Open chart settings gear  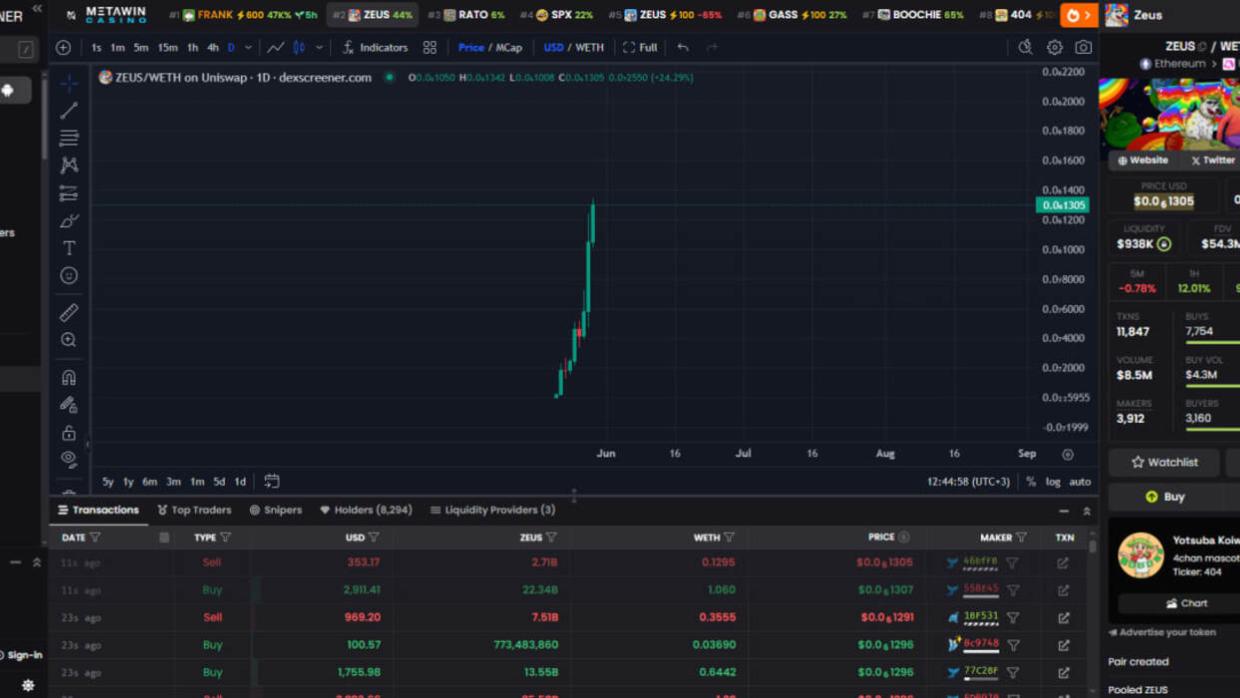point(1054,47)
